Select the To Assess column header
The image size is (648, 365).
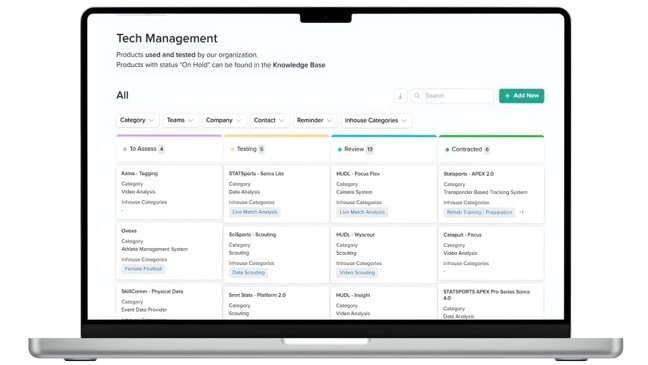point(169,149)
